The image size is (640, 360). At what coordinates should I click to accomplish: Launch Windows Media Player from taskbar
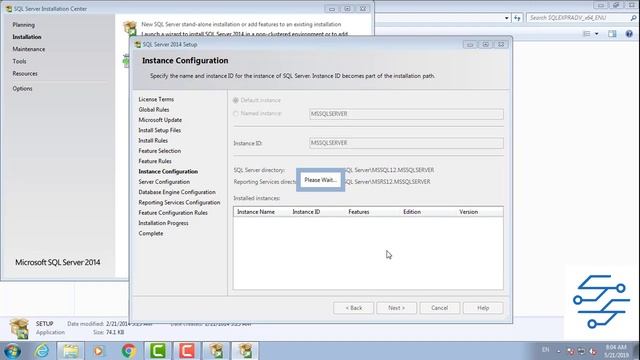pos(98,351)
